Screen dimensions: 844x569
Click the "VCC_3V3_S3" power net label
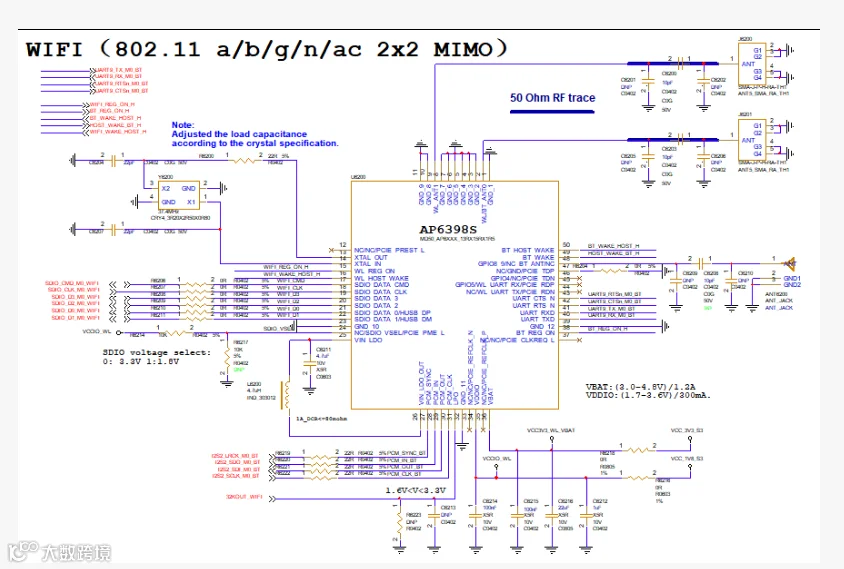tap(686, 430)
